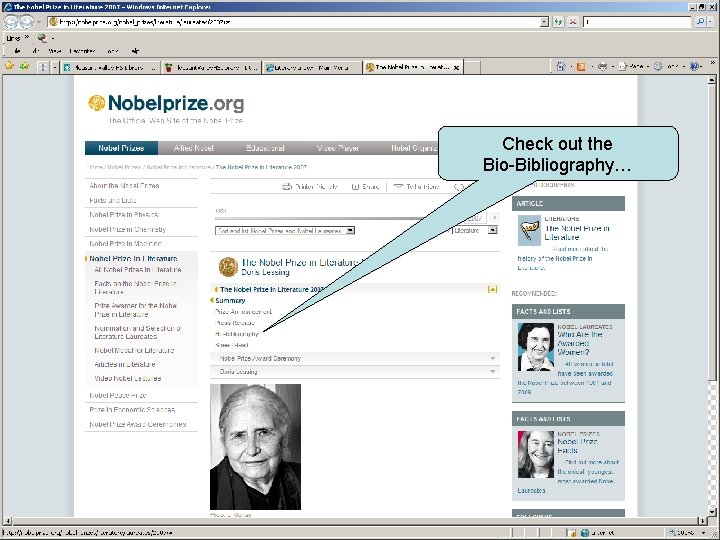Click the Page menu icon in command bar
720x540 pixels.
[623, 67]
